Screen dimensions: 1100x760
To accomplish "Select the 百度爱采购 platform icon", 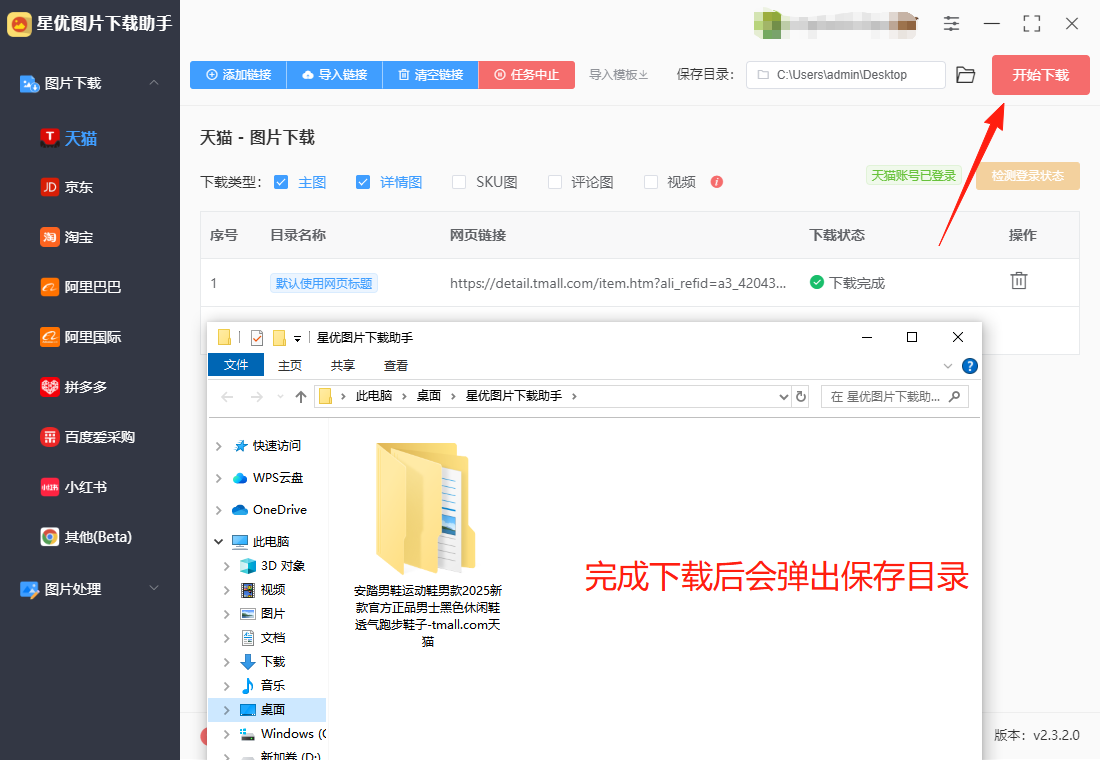I will 50,437.
